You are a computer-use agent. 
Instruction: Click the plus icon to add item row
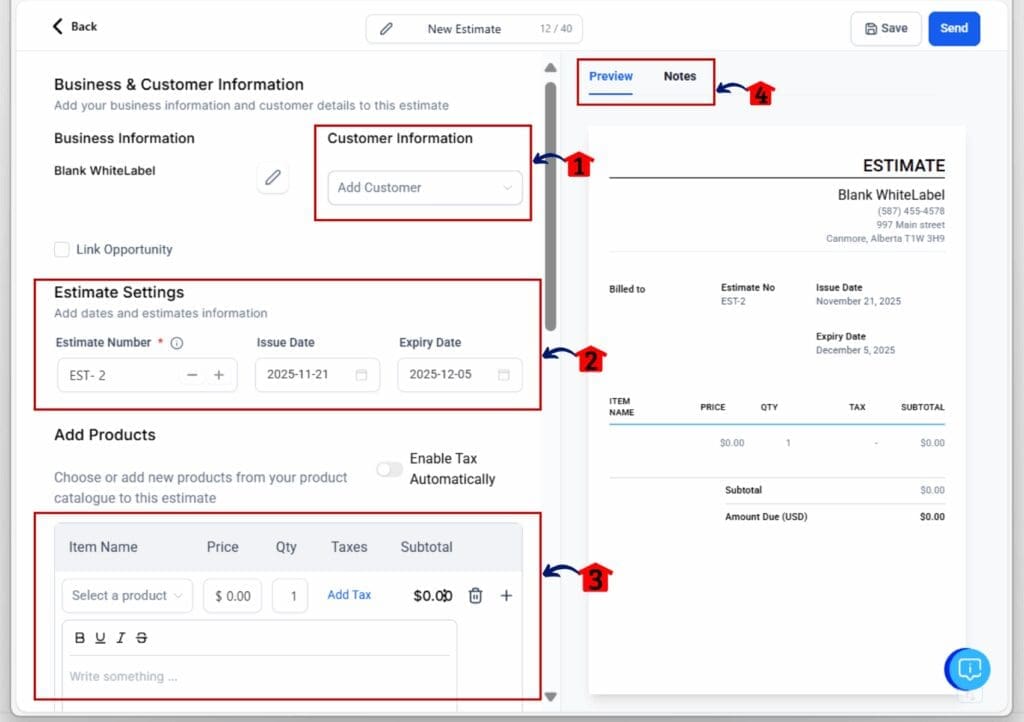506,596
